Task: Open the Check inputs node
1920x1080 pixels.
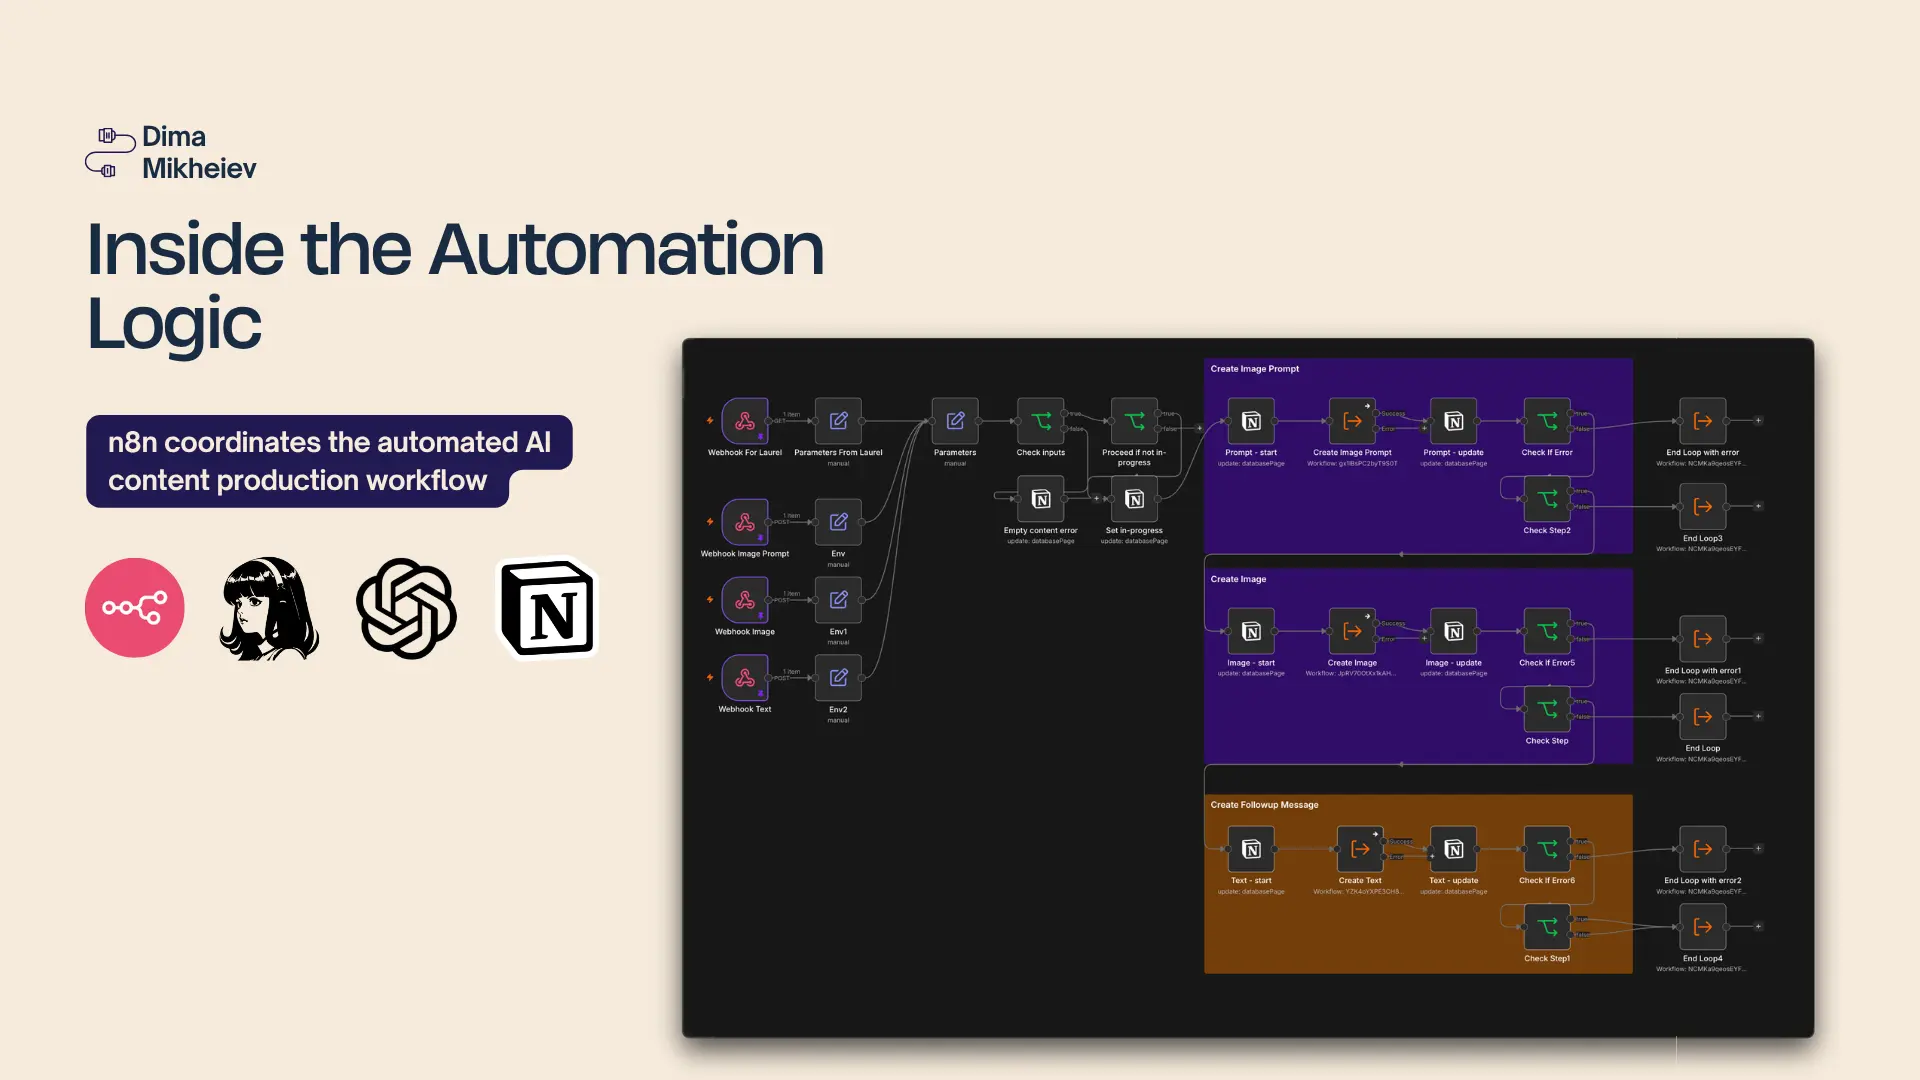Action: 1041,421
